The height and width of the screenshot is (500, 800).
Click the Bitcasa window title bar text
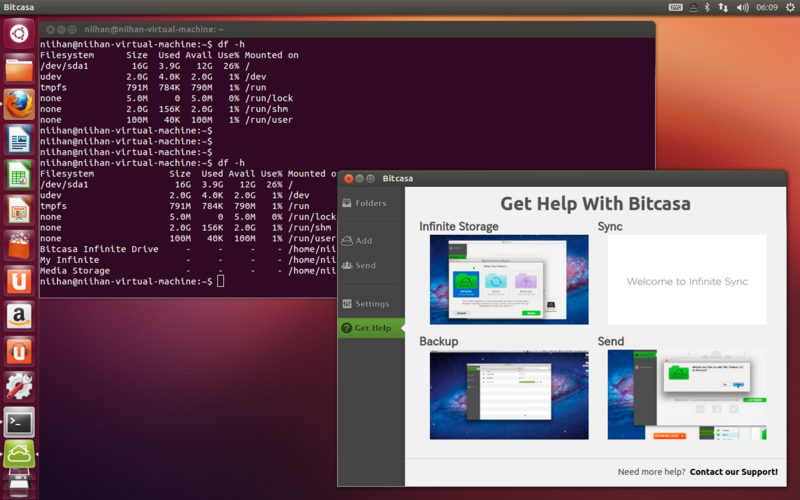[397, 179]
